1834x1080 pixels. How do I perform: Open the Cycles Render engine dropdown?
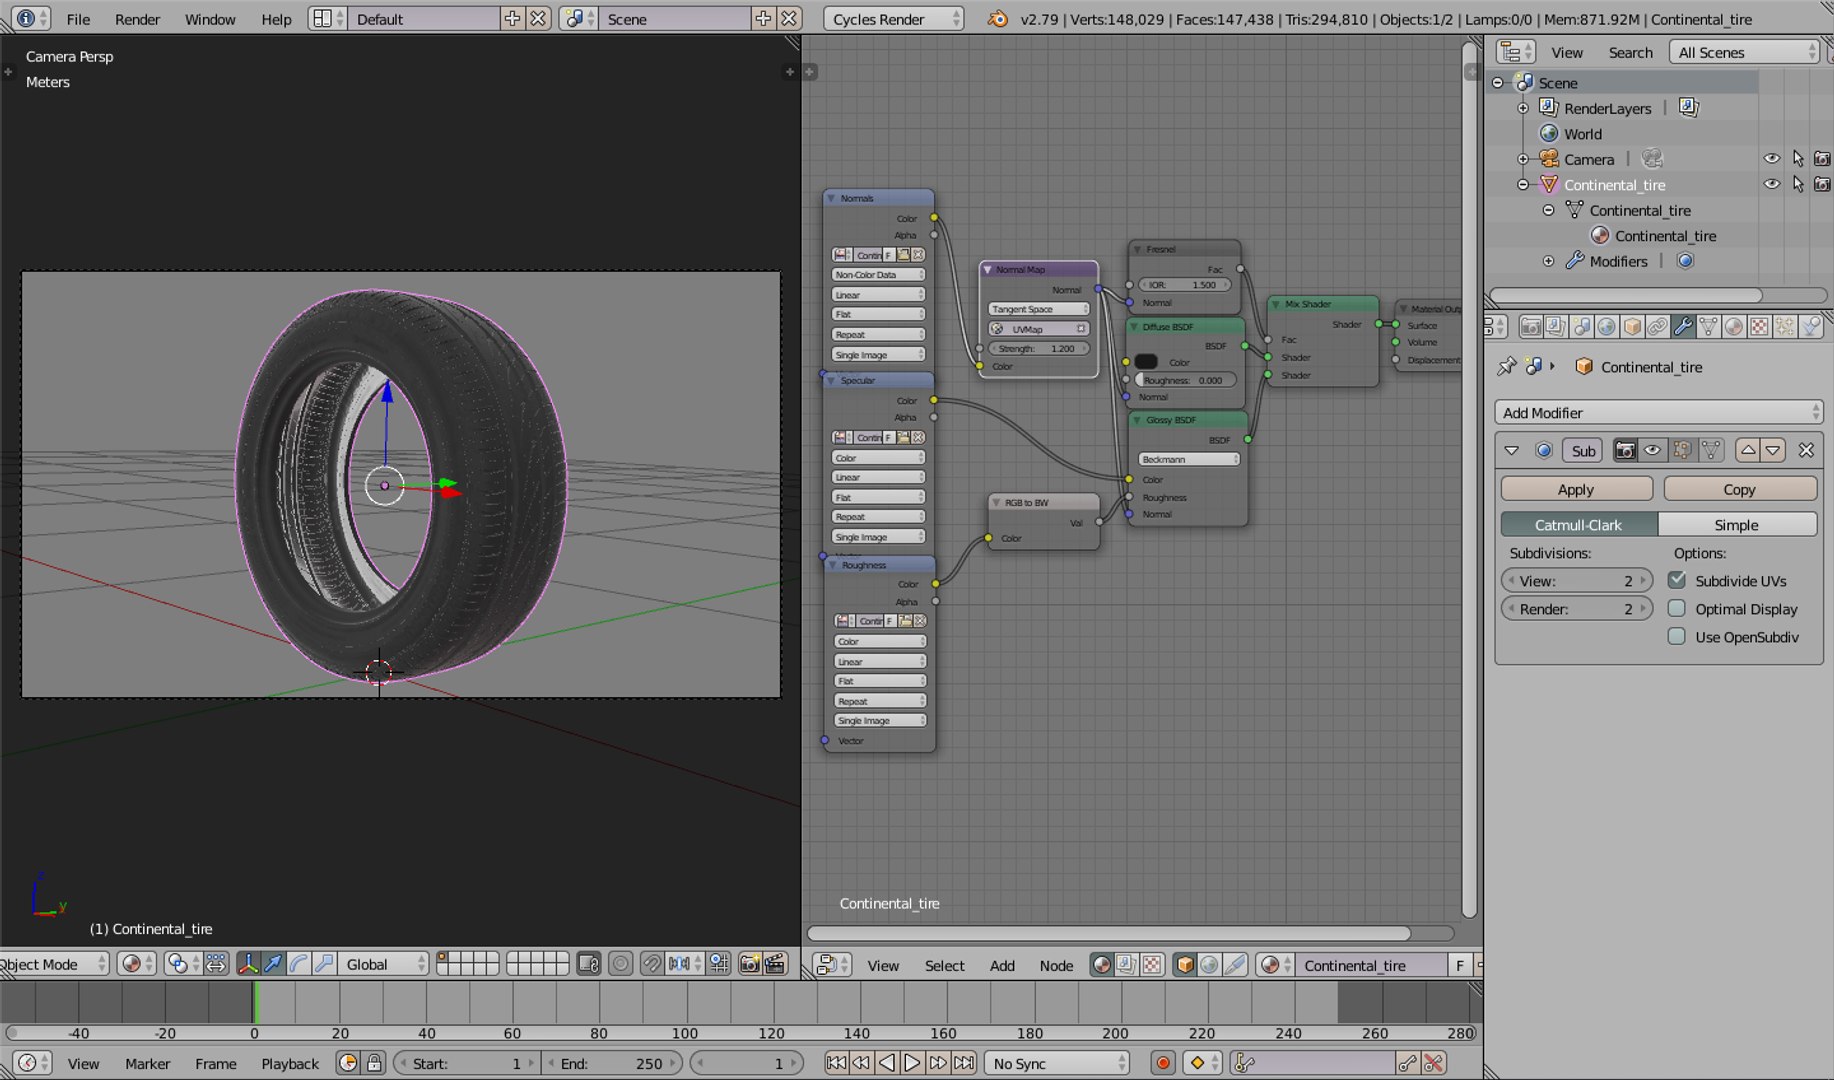pyautogui.click(x=893, y=19)
